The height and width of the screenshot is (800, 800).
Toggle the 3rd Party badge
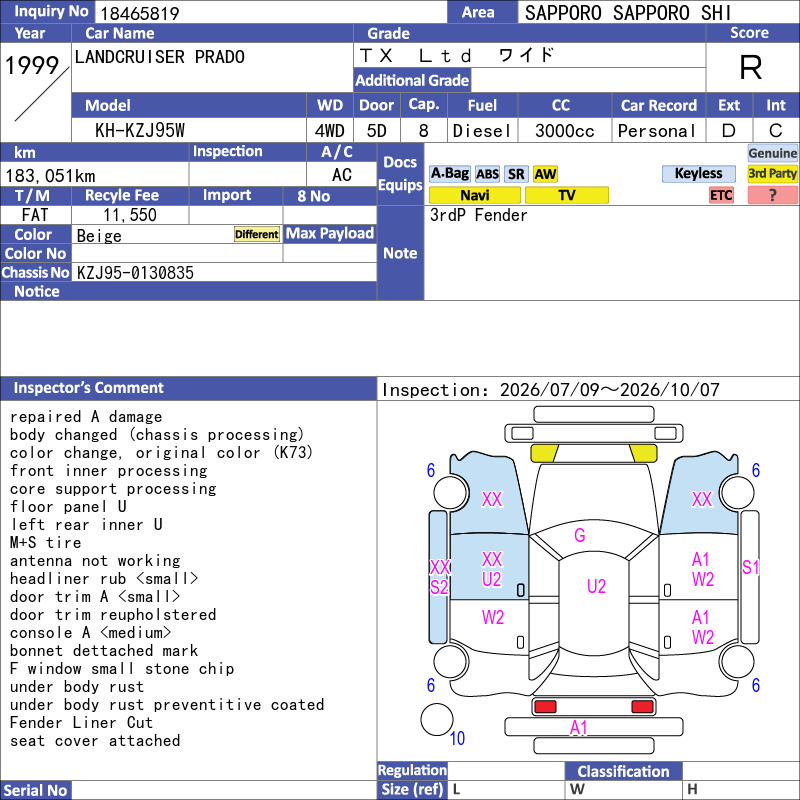[x=772, y=173]
